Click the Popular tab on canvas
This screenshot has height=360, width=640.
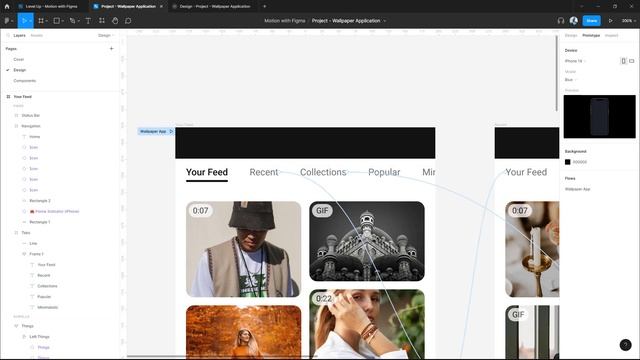pyautogui.click(x=384, y=172)
